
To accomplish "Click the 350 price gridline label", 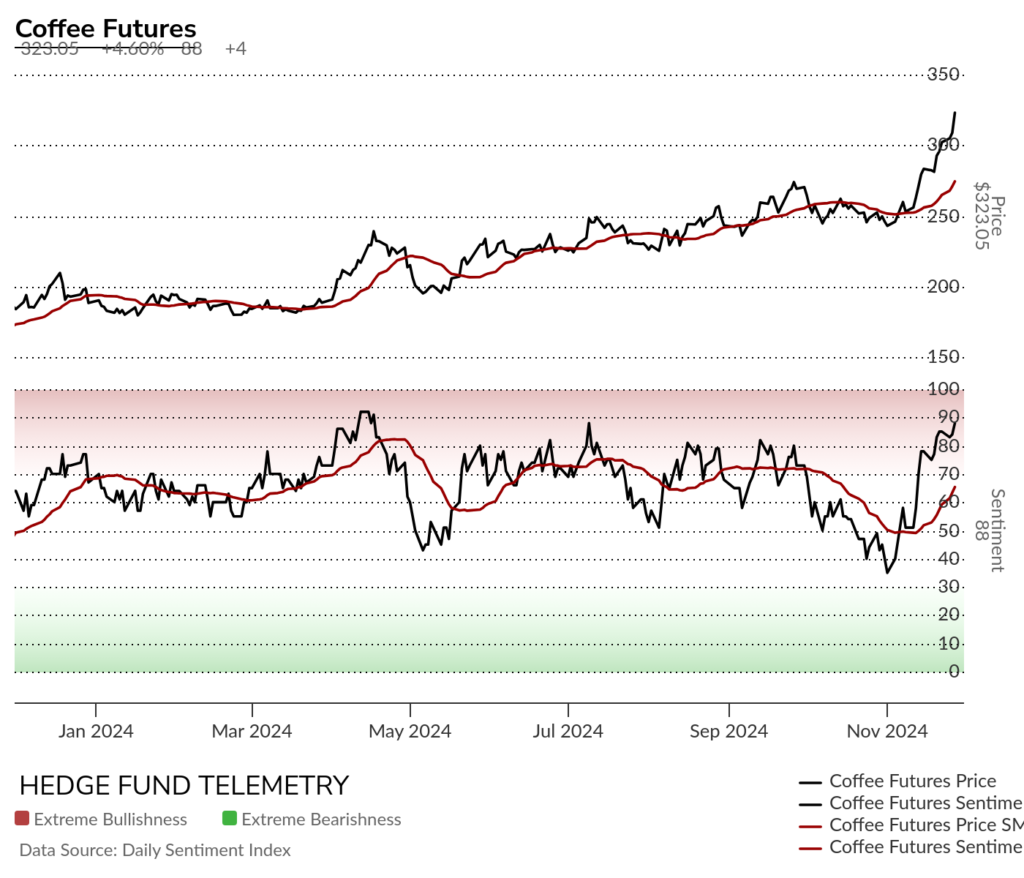I will pos(943,74).
